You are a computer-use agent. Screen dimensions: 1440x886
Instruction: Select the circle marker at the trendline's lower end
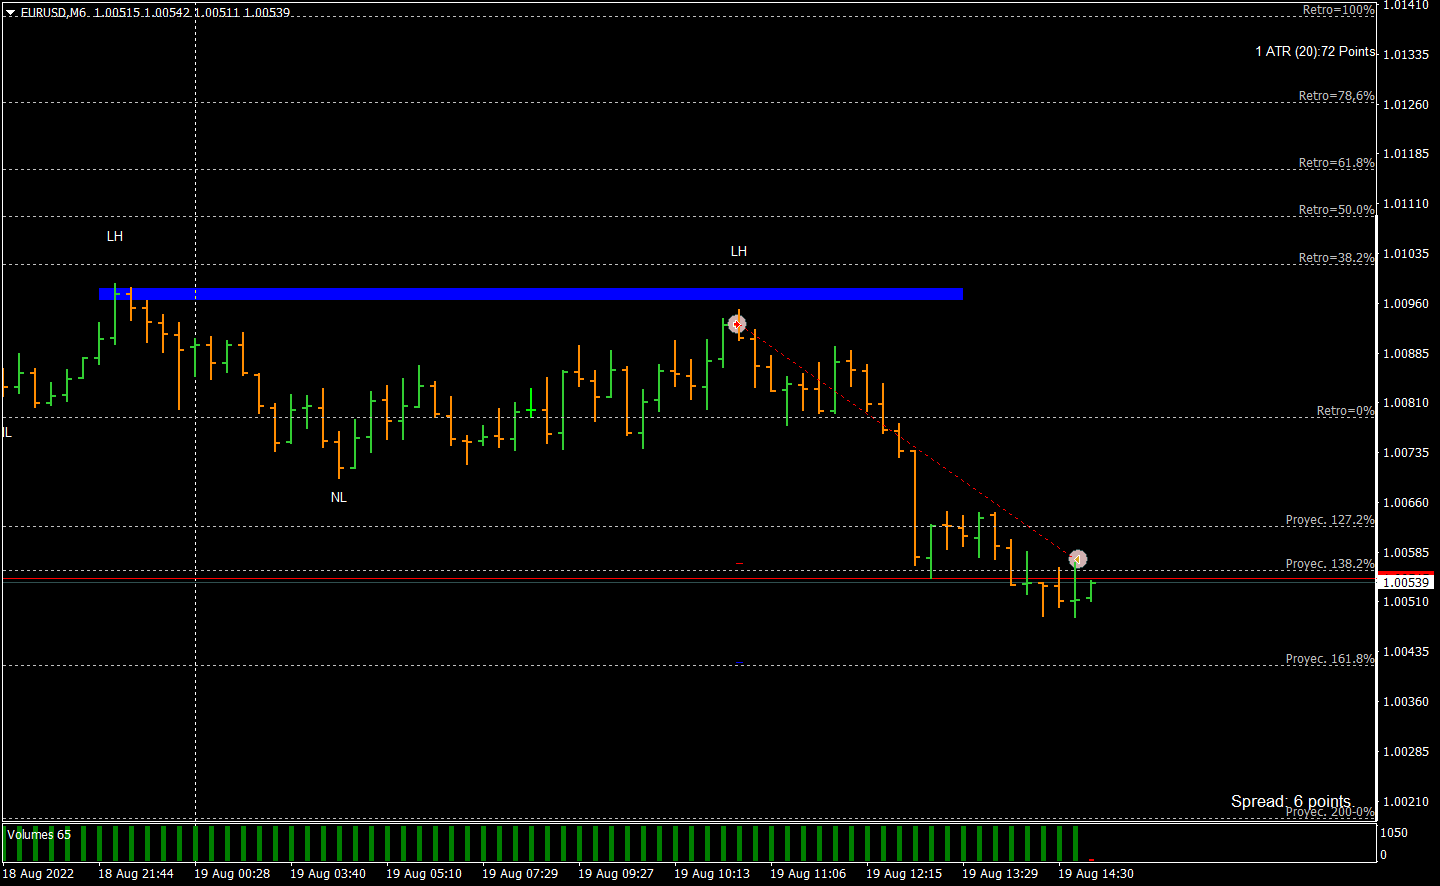coord(1077,559)
